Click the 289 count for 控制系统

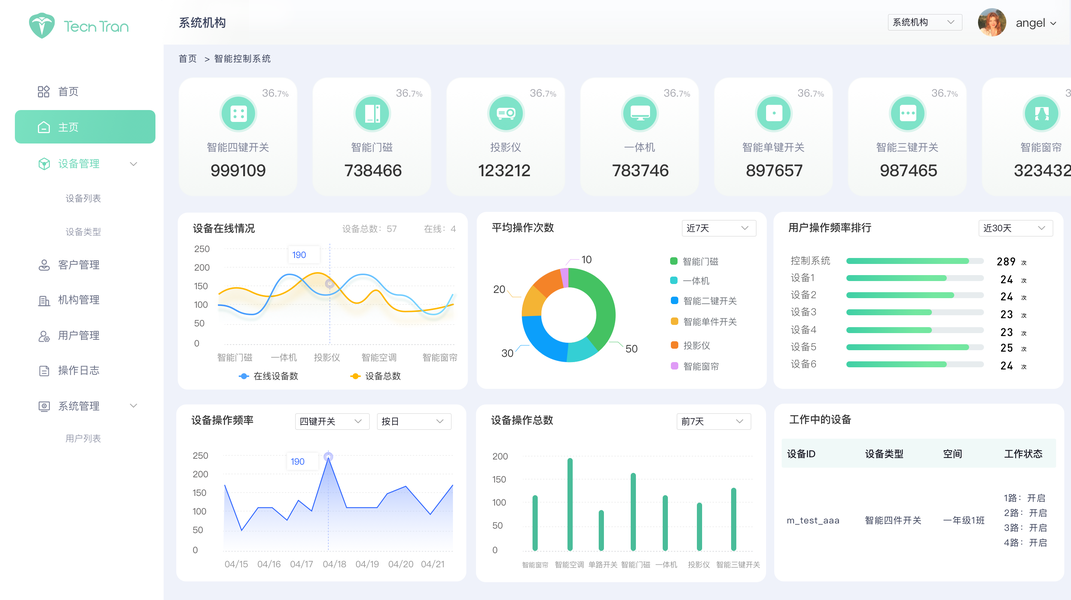click(1005, 262)
